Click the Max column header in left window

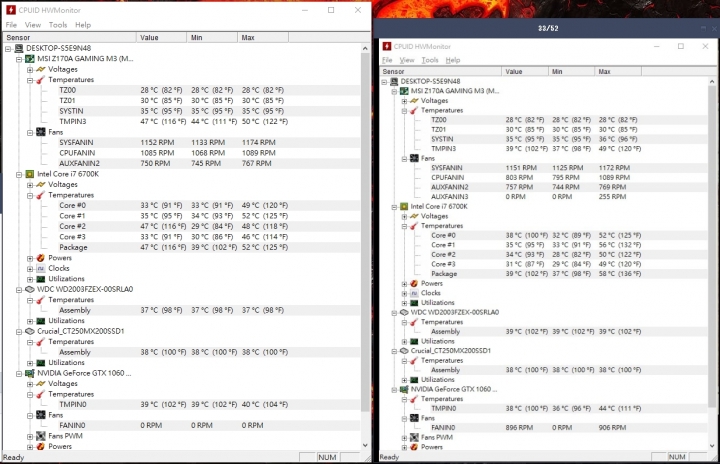(263, 38)
